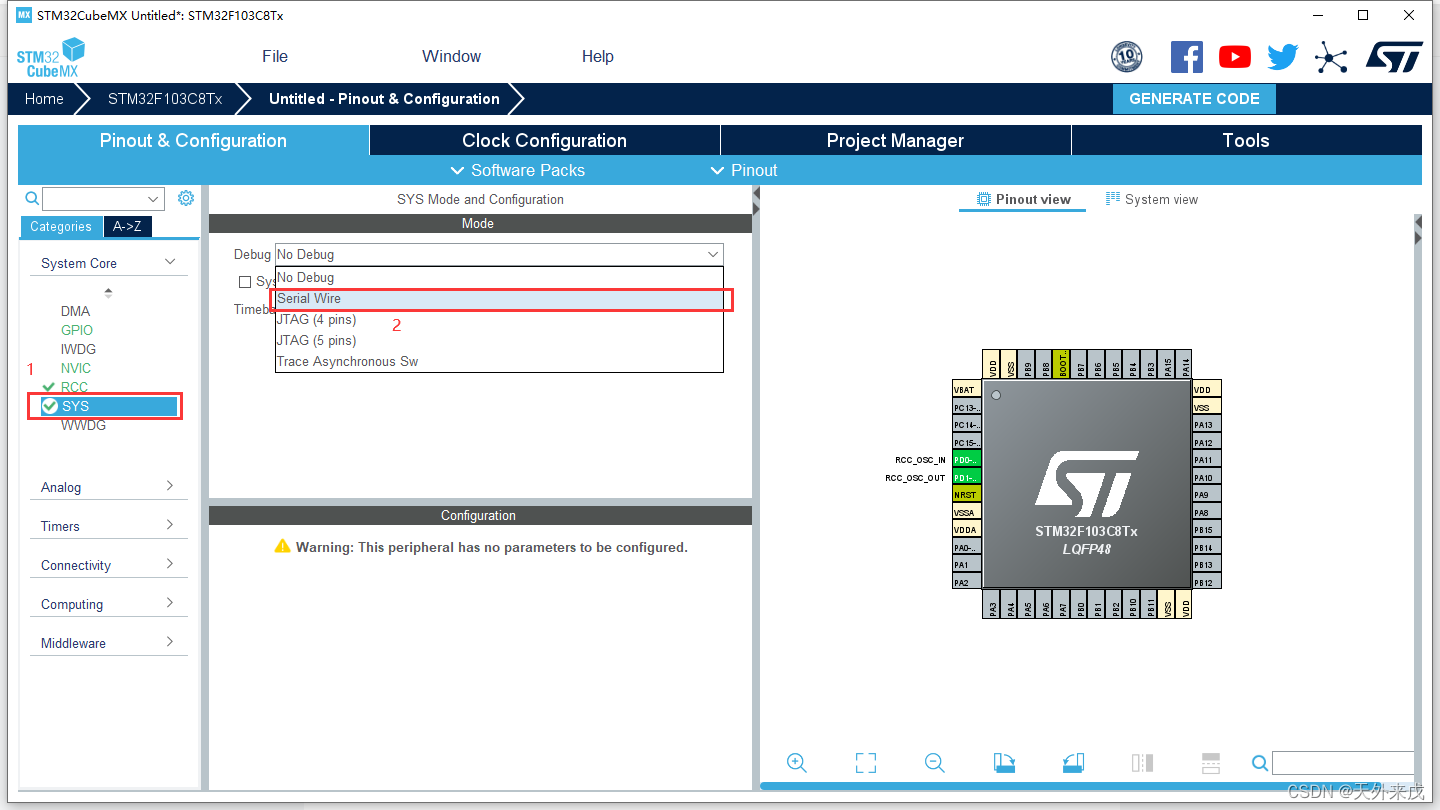The image size is (1440, 810).
Task: Open the Window menu
Action: (x=451, y=57)
